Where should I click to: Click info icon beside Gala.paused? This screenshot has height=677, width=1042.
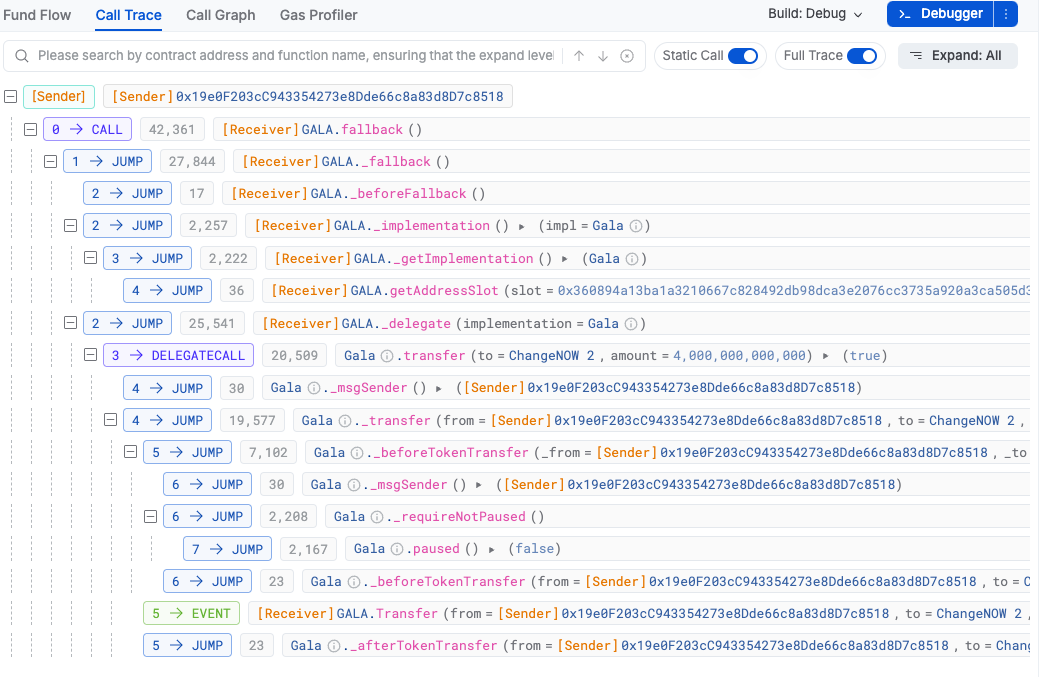pyautogui.click(x=397, y=549)
